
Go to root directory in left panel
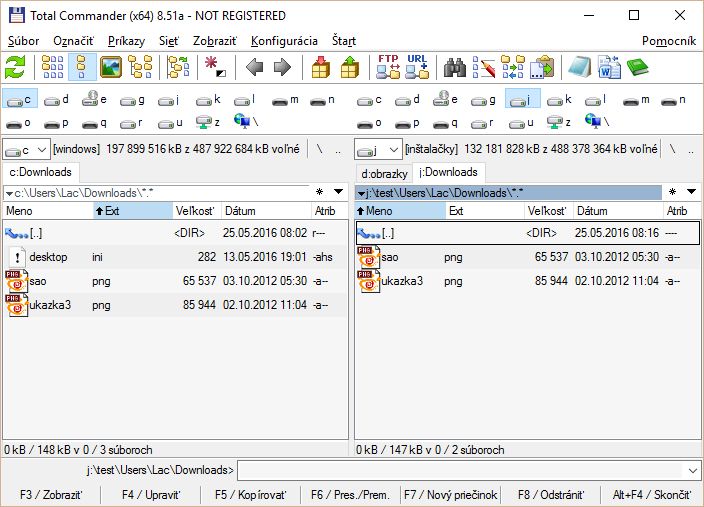(319, 149)
